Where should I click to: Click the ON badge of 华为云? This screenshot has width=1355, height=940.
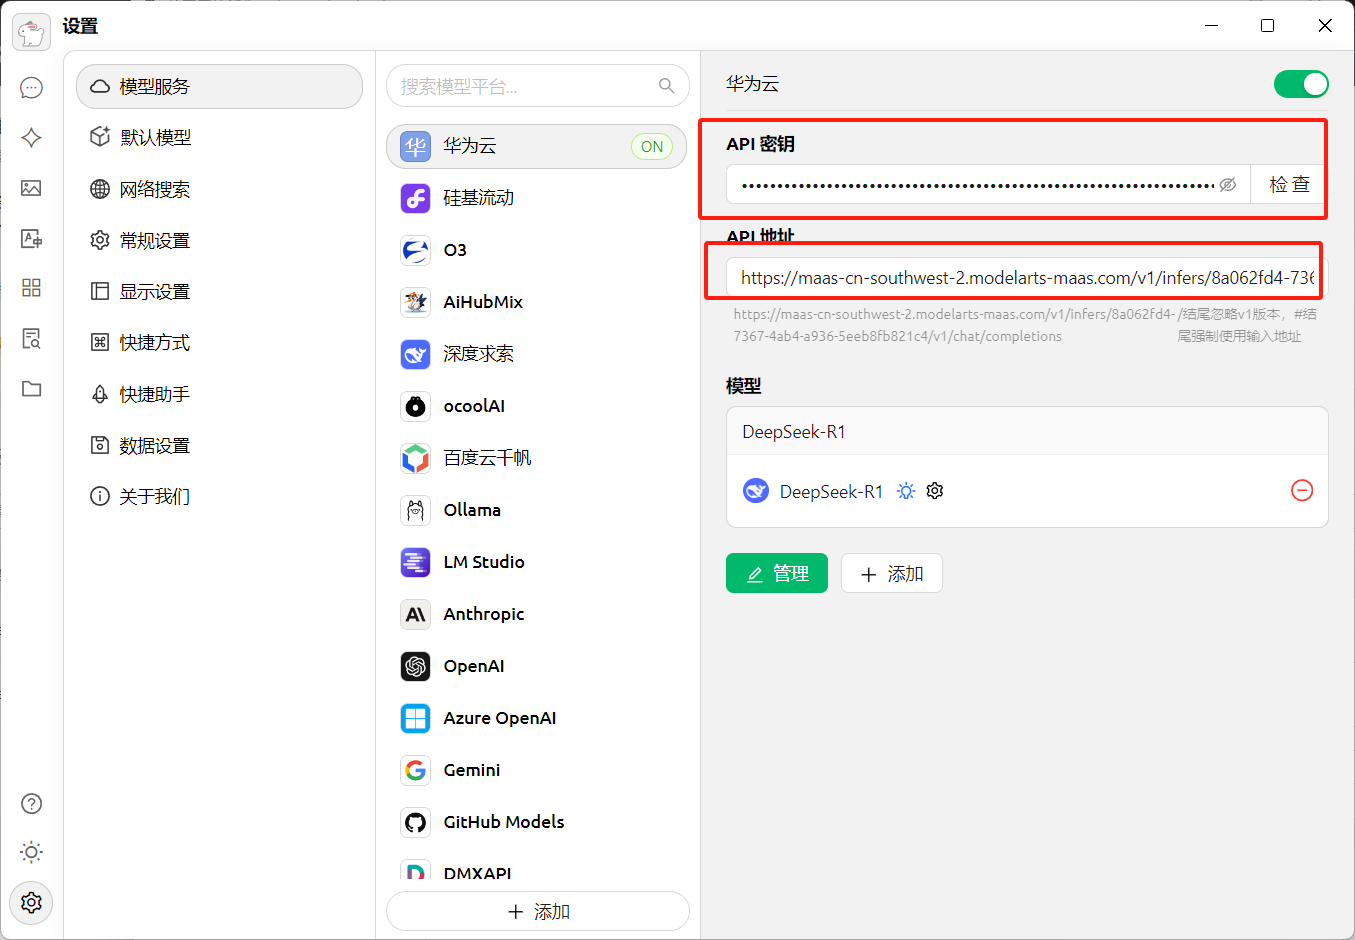click(652, 146)
